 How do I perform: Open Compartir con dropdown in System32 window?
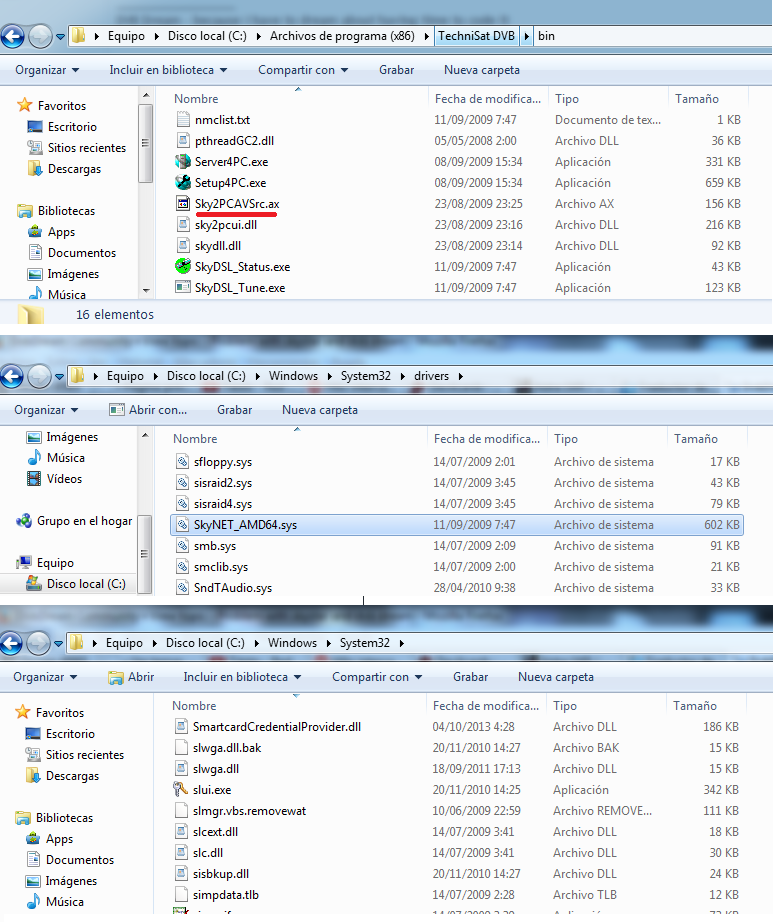click(x=377, y=677)
